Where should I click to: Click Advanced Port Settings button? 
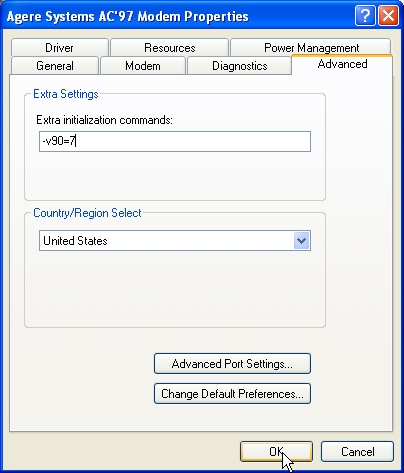232,364
